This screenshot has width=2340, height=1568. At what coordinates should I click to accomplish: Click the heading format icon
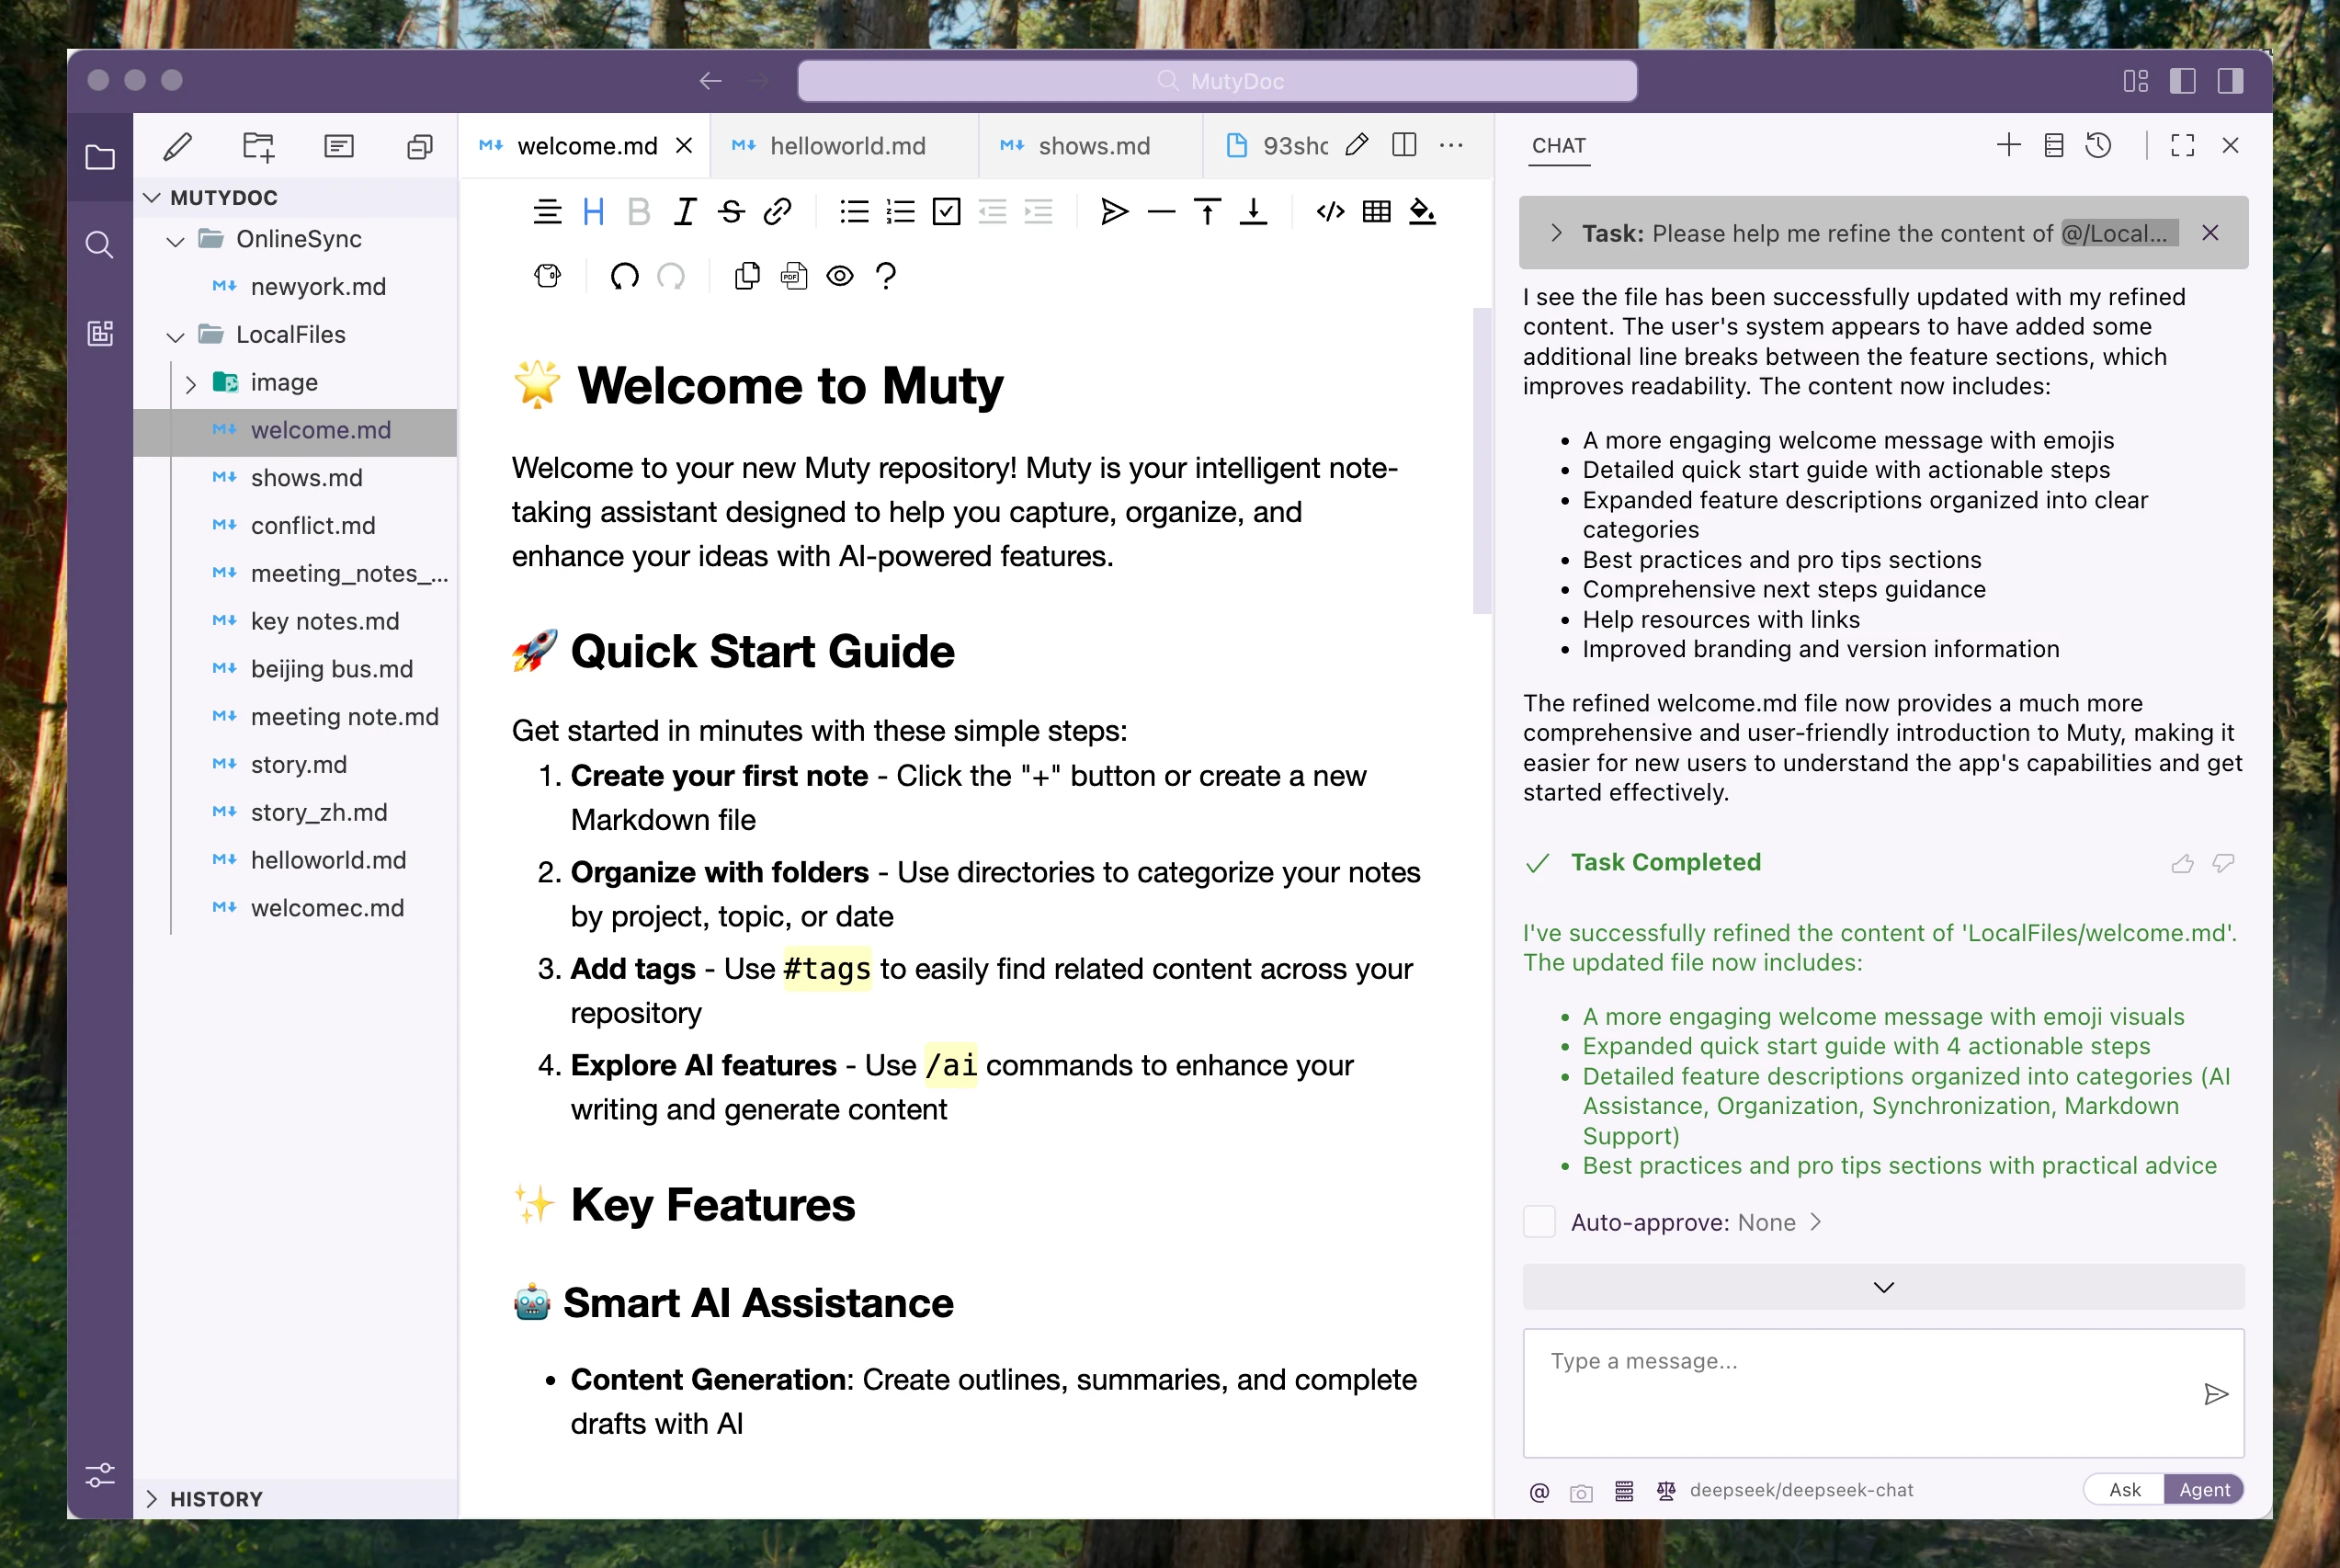(593, 212)
